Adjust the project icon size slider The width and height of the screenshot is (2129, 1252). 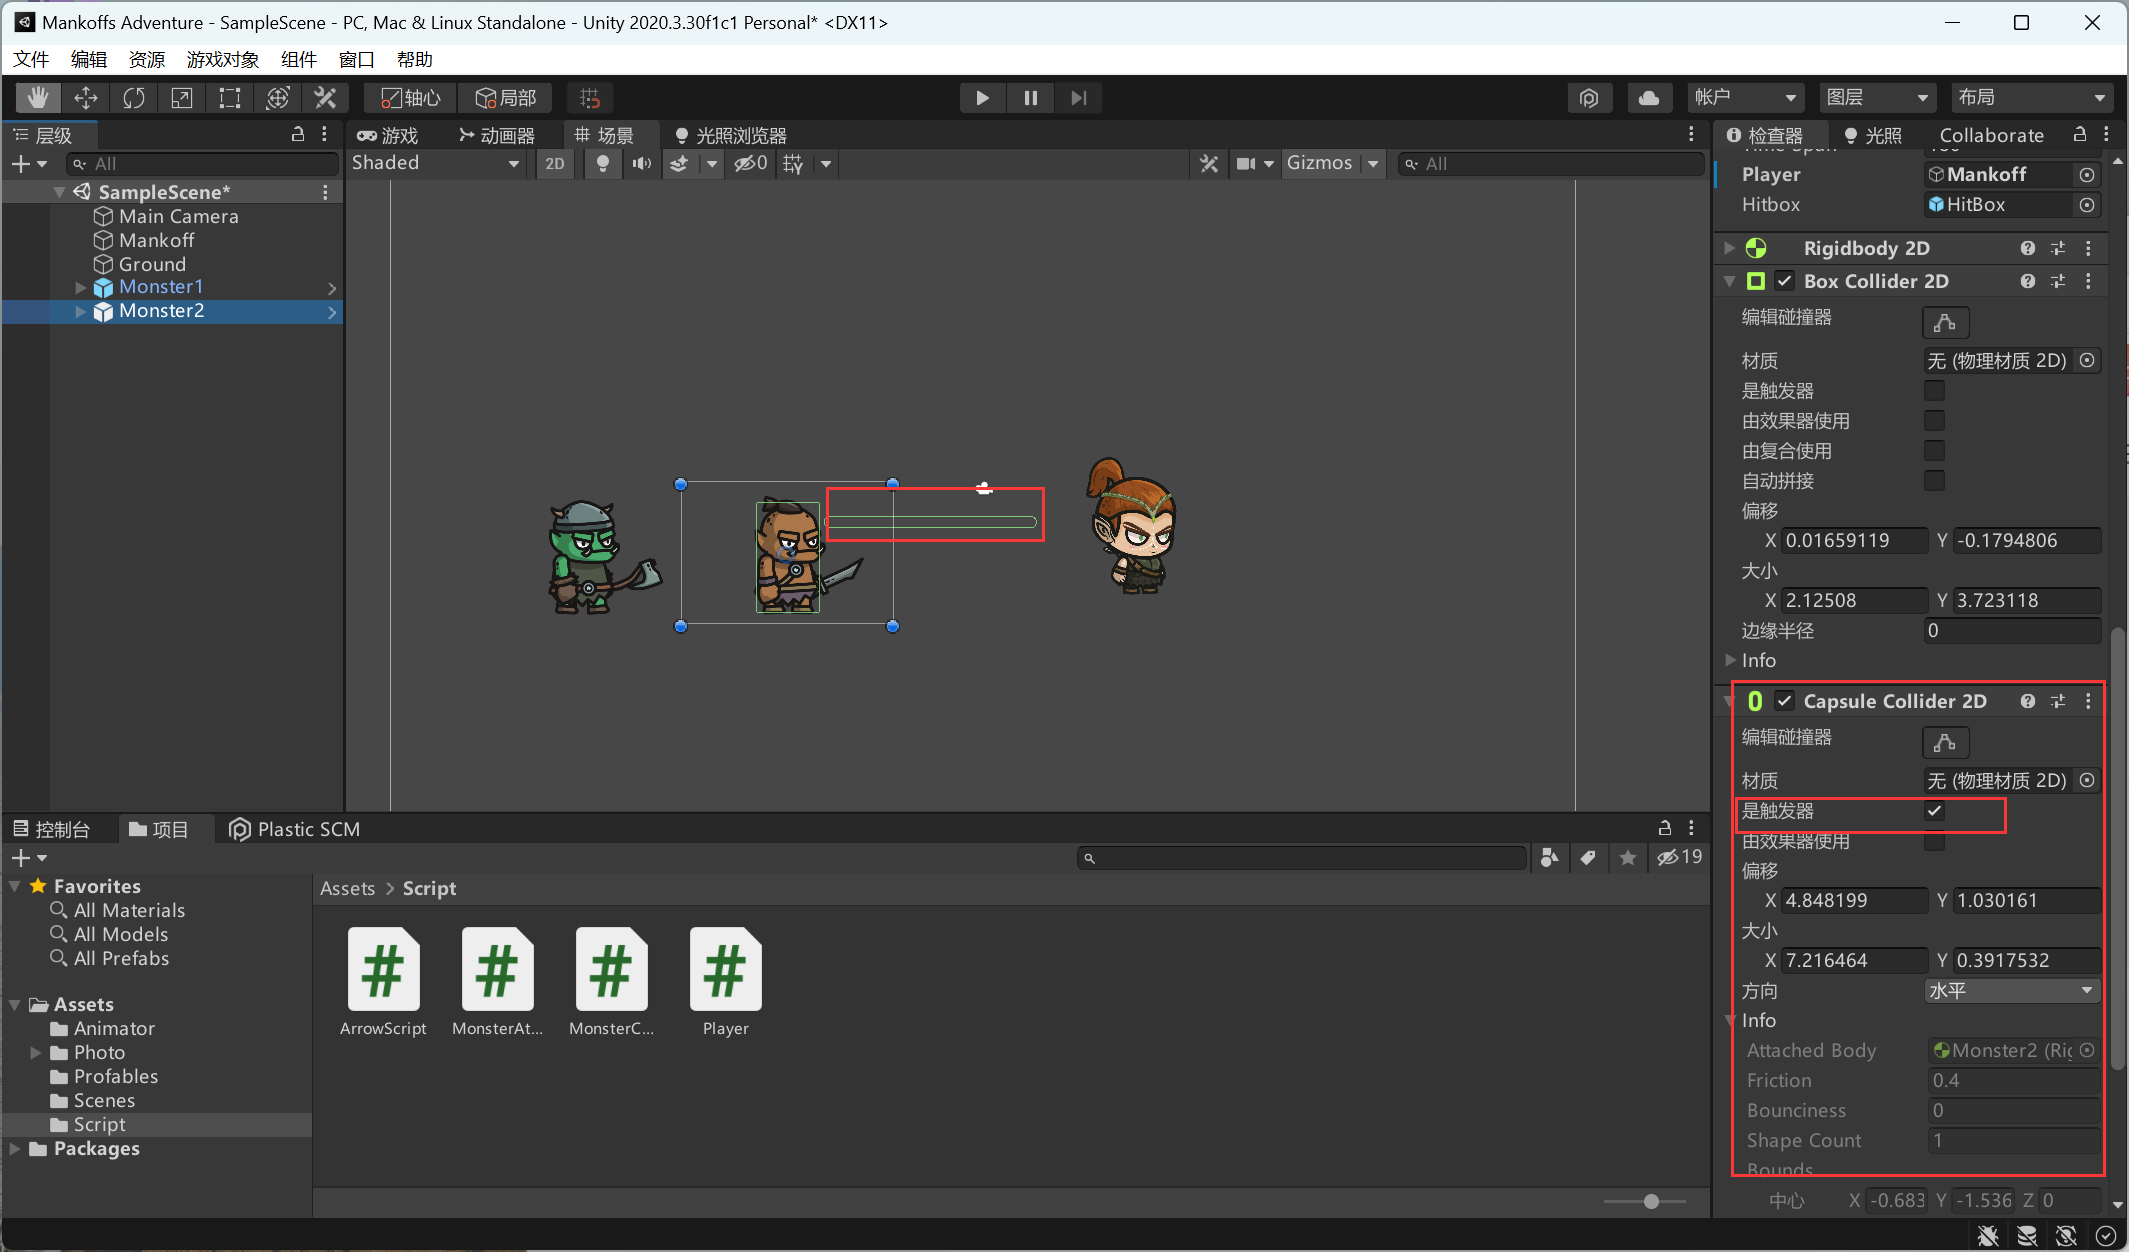click(x=1651, y=1201)
